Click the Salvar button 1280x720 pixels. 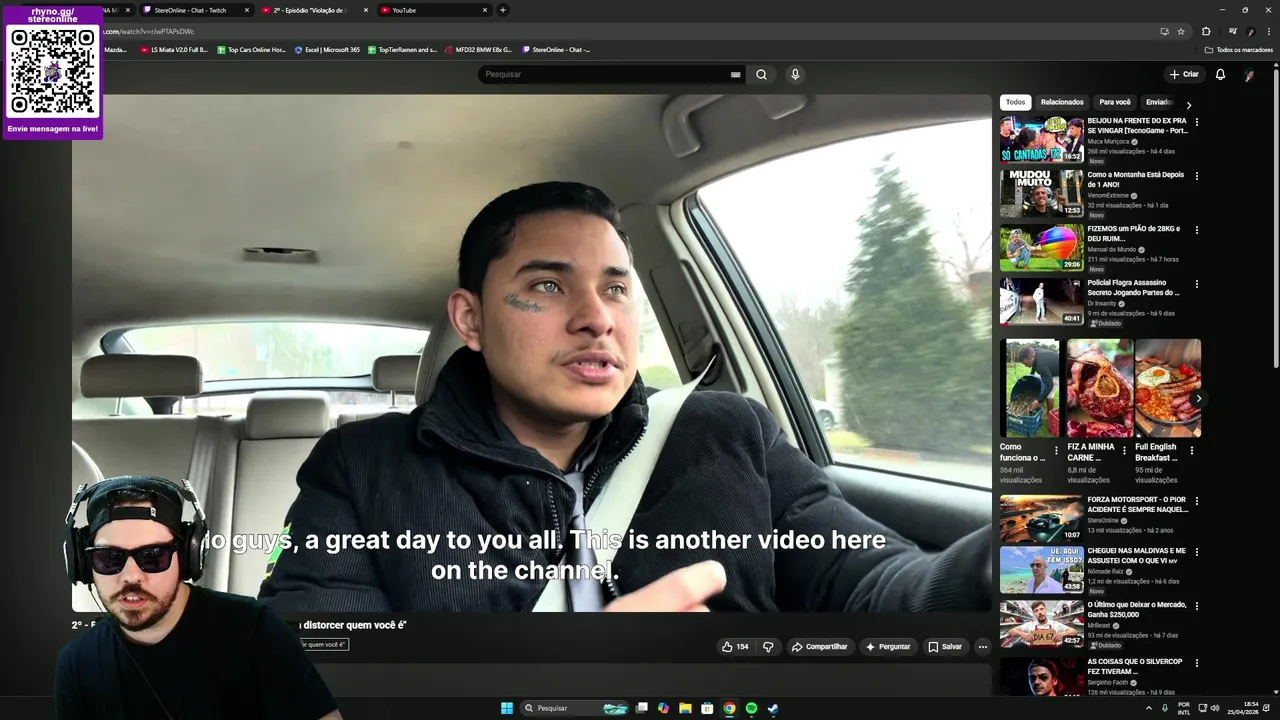(x=945, y=647)
